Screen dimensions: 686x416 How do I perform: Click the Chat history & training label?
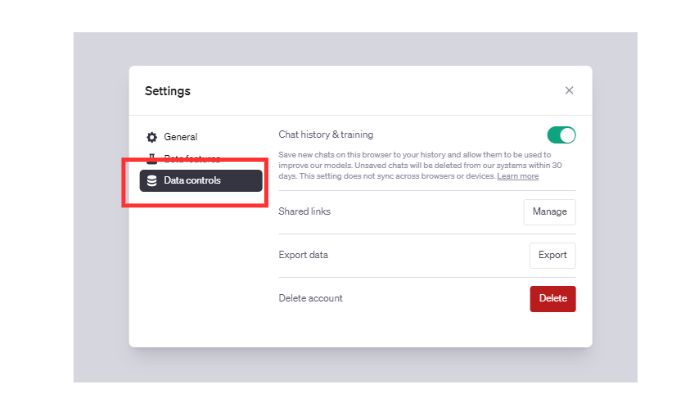click(x=325, y=134)
